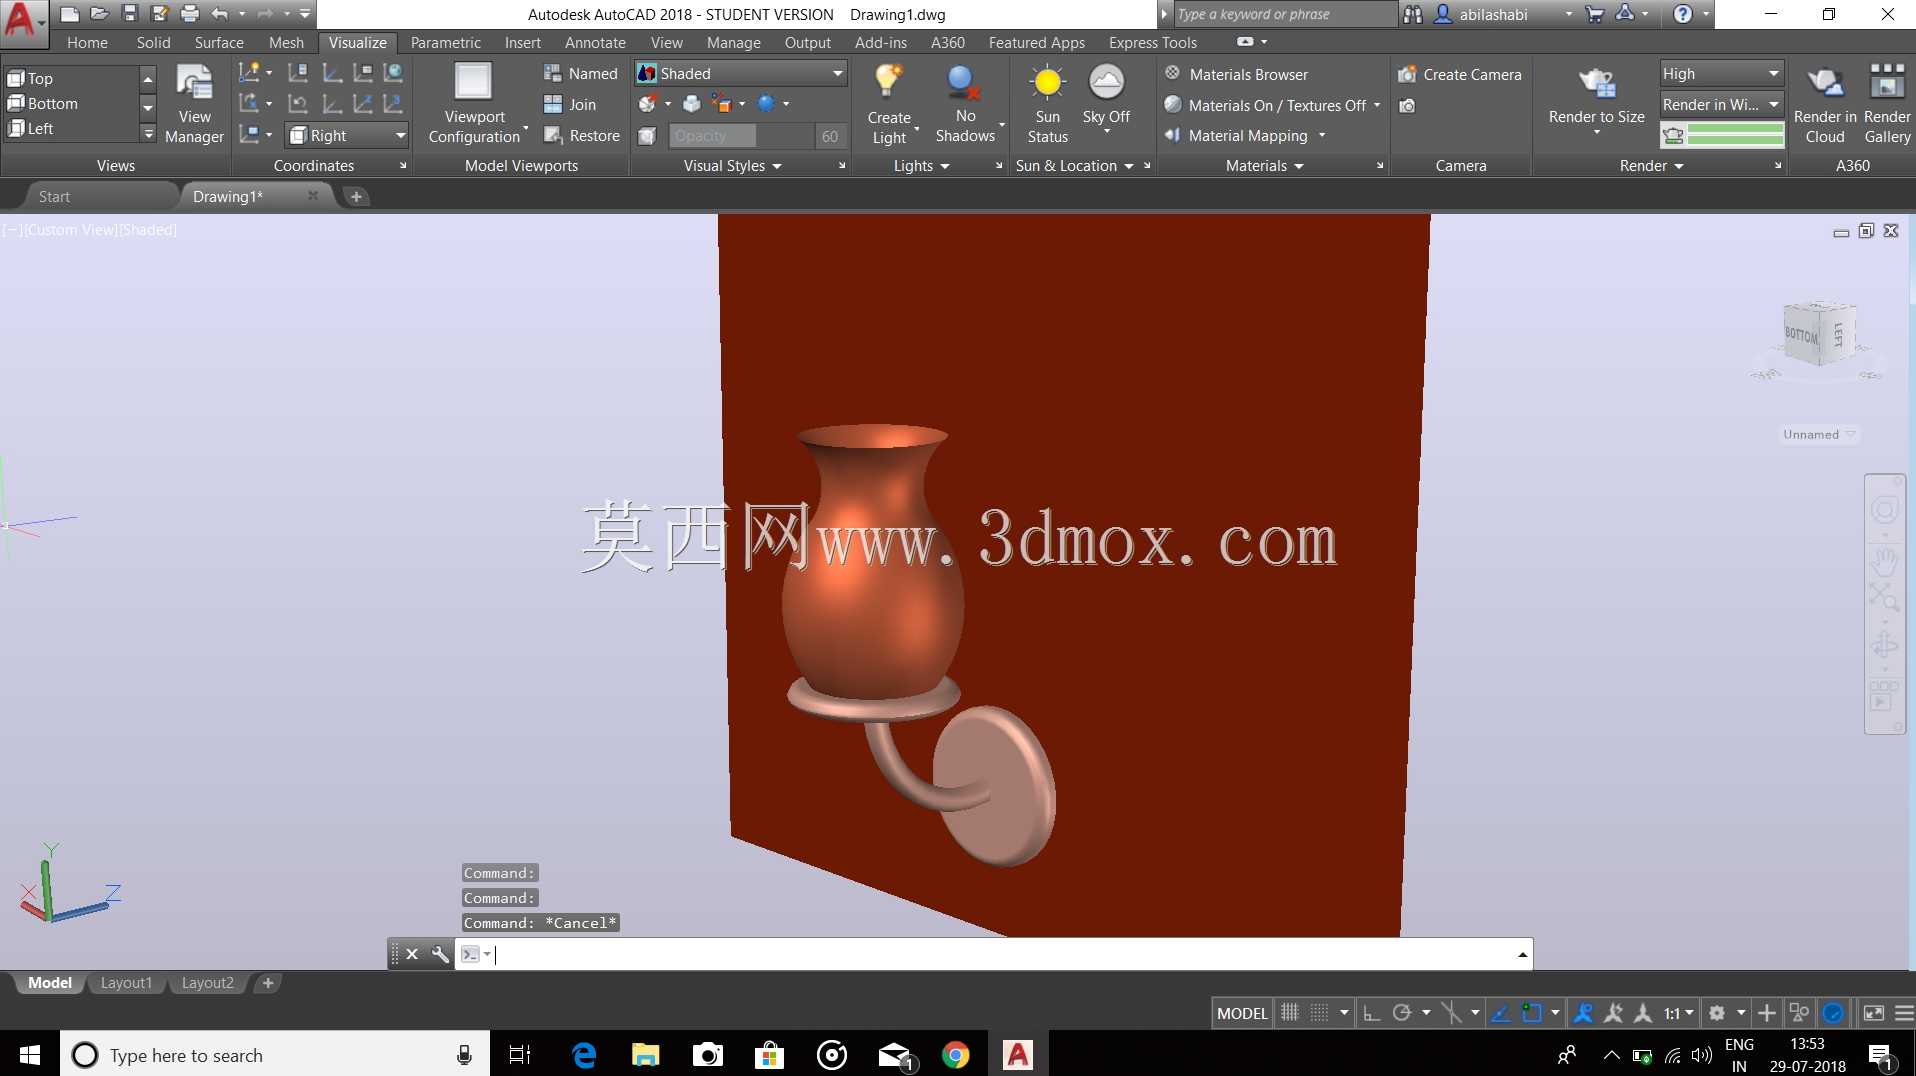This screenshot has width=1916, height=1076.
Task: Expand the Visual Styles panel title
Action: pos(733,165)
